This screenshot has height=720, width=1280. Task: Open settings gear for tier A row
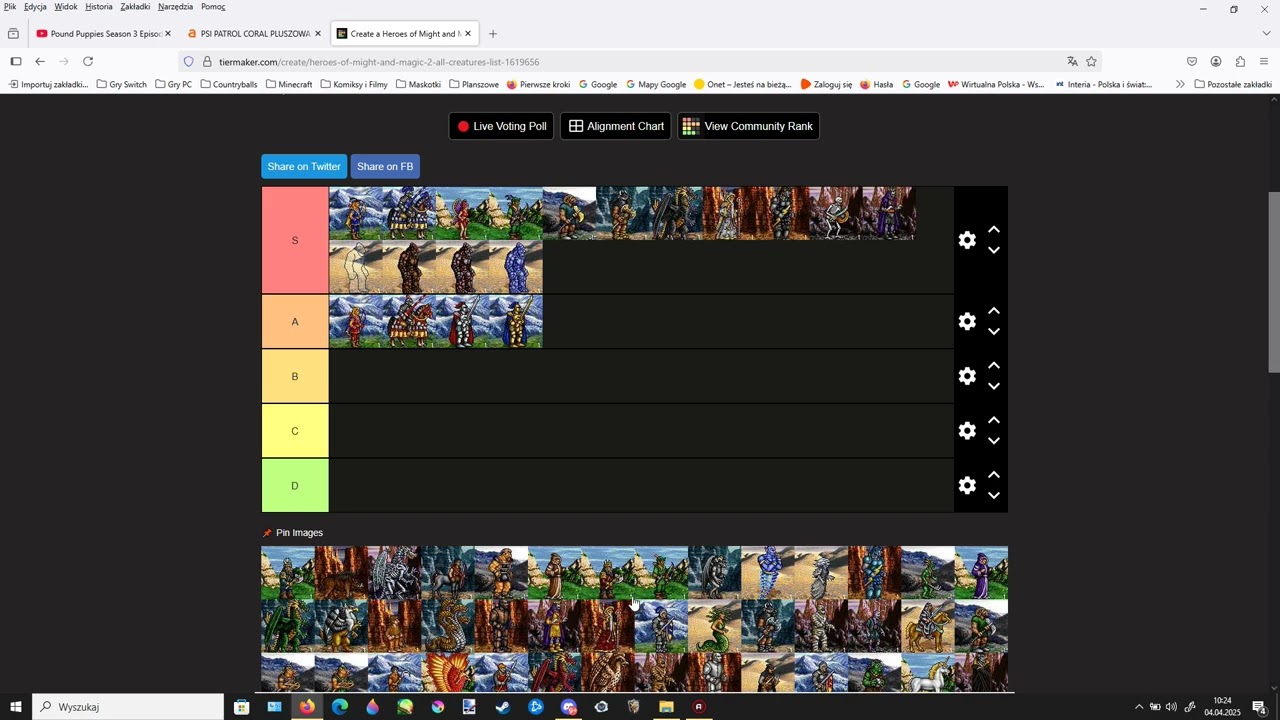(967, 322)
